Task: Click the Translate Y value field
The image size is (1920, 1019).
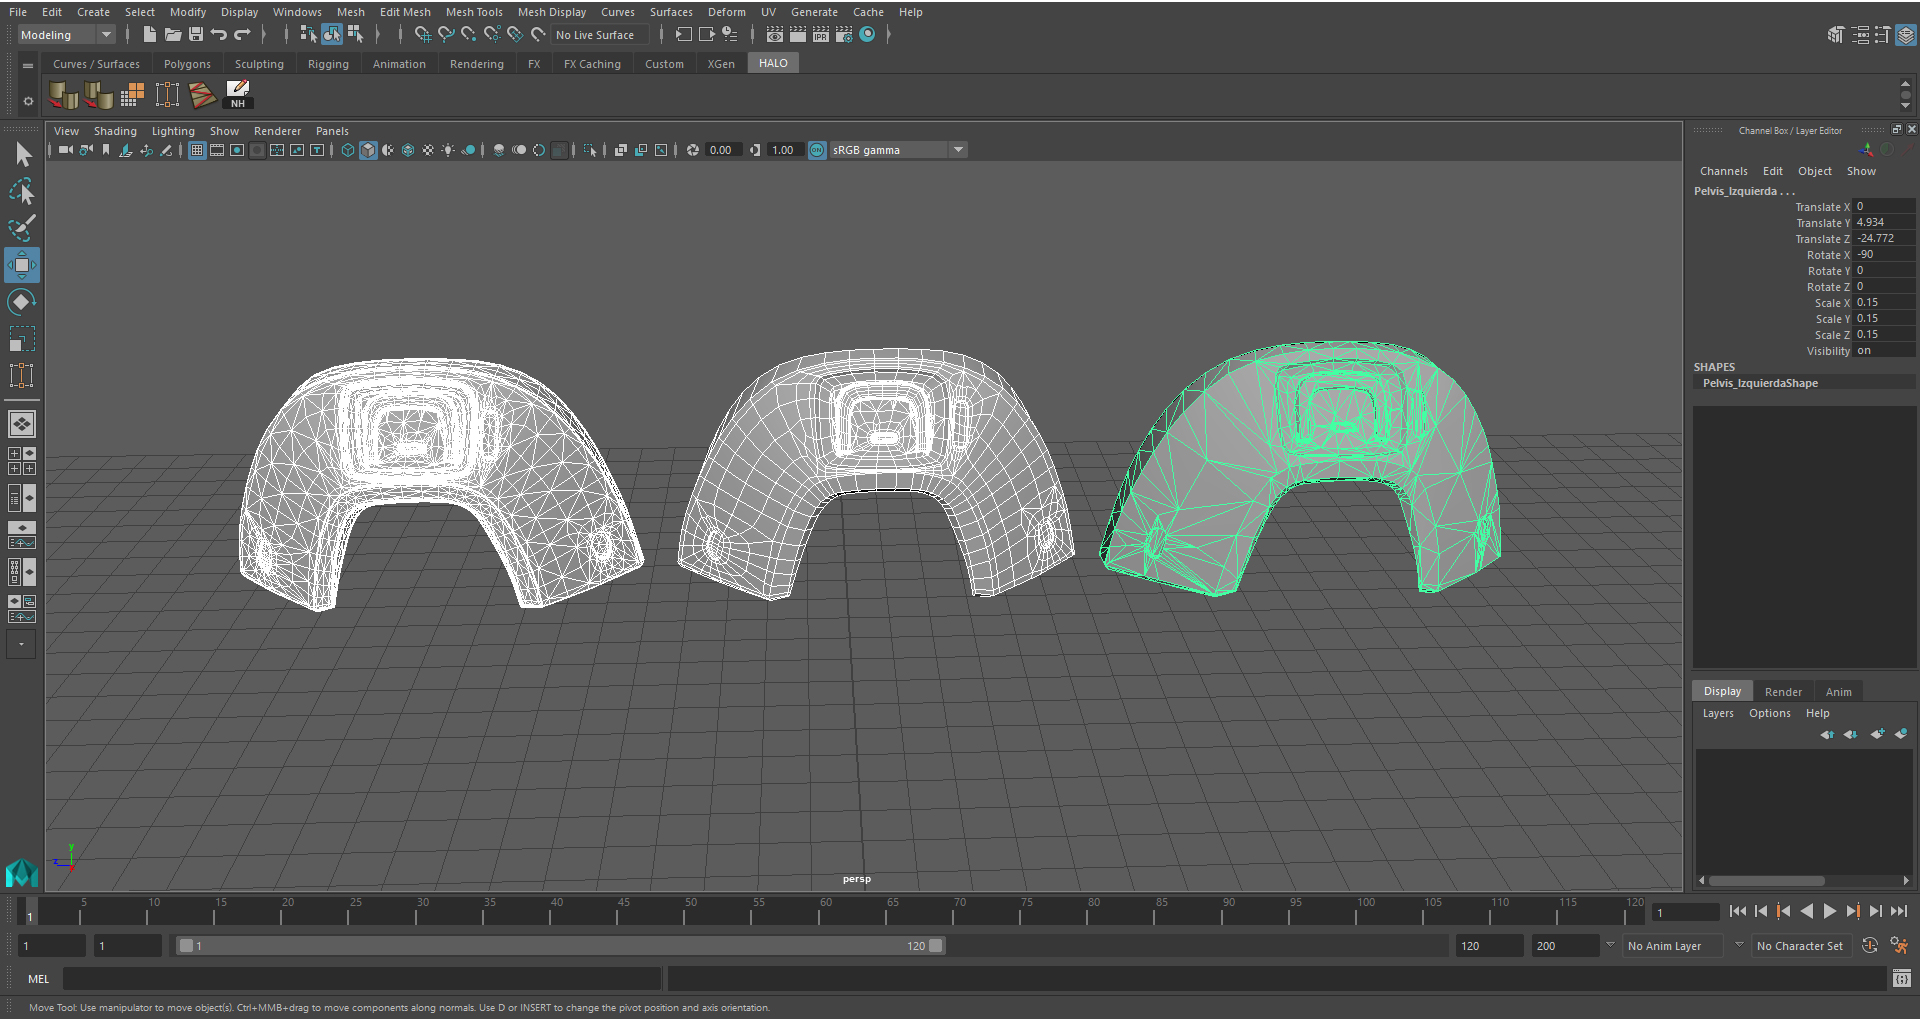Action: point(1884,223)
